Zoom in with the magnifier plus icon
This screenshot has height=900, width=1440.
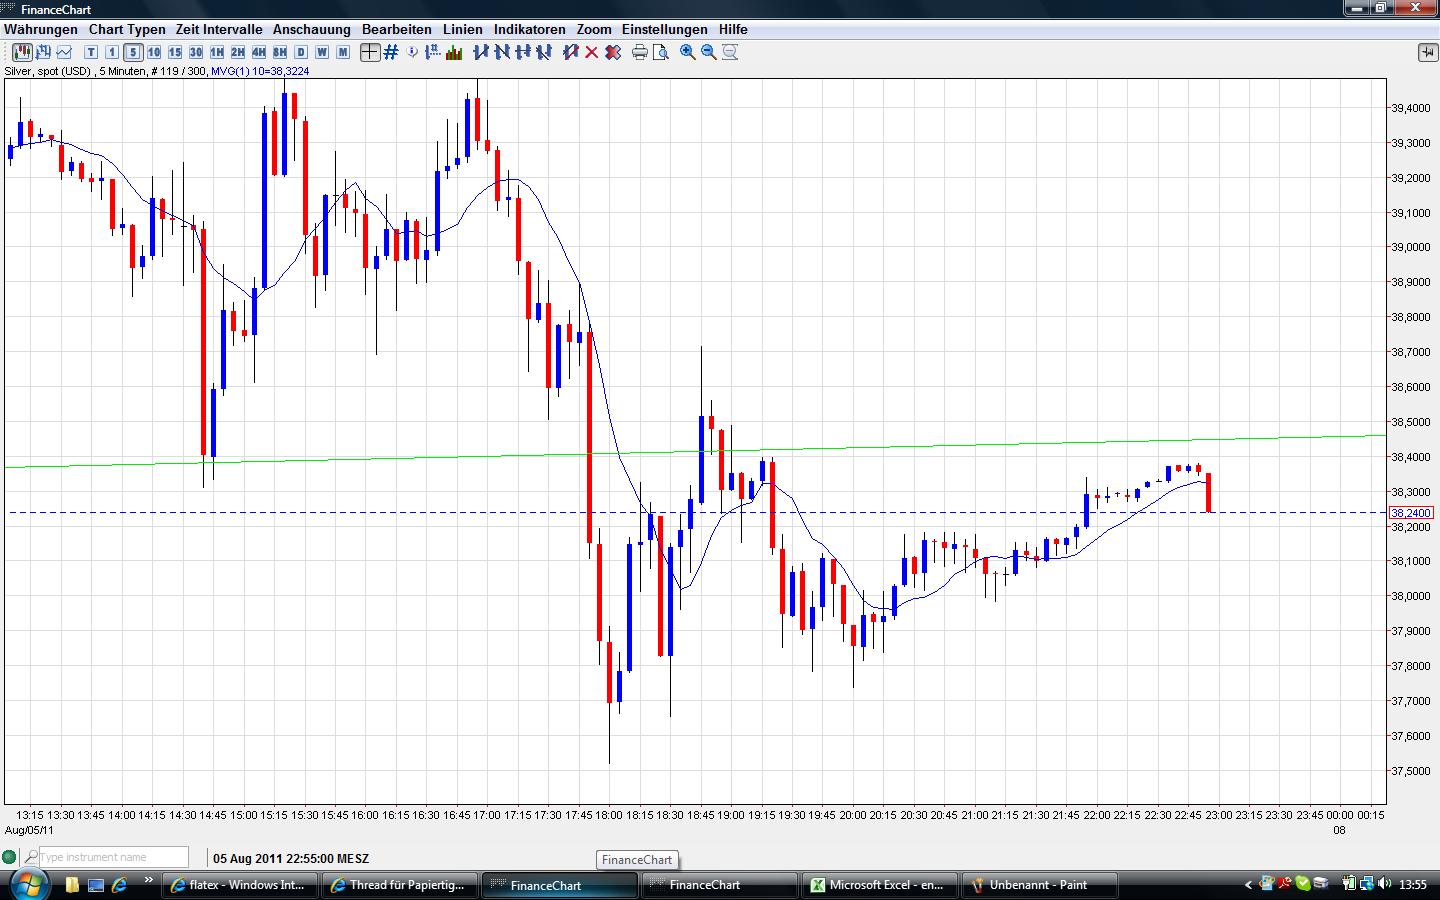tap(688, 52)
